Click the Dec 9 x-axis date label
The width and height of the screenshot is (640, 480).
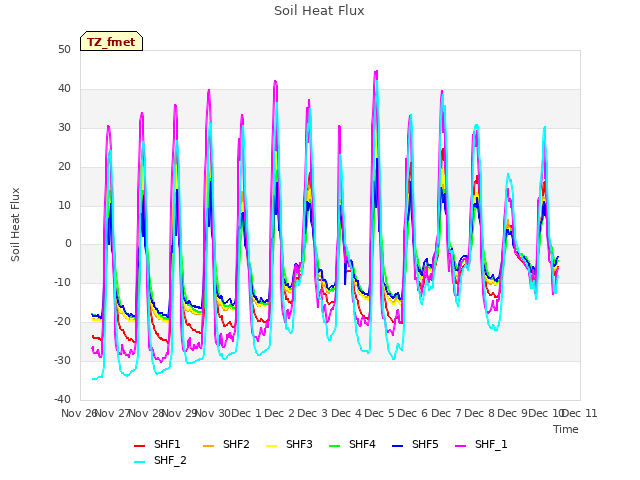click(x=513, y=413)
